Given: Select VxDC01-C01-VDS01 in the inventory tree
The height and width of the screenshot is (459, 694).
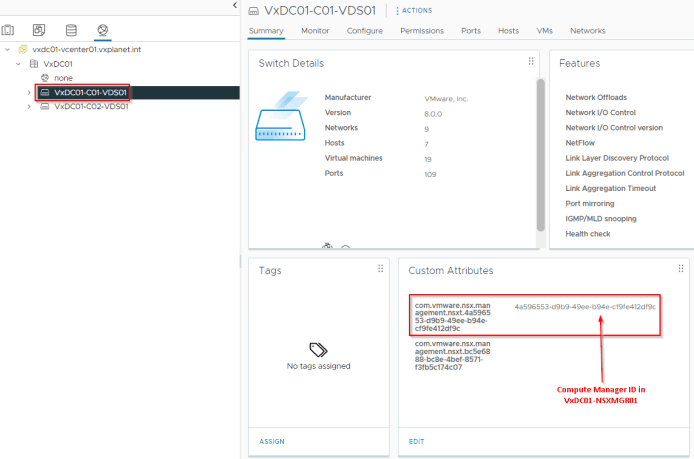Looking at the screenshot, I should (90, 93).
